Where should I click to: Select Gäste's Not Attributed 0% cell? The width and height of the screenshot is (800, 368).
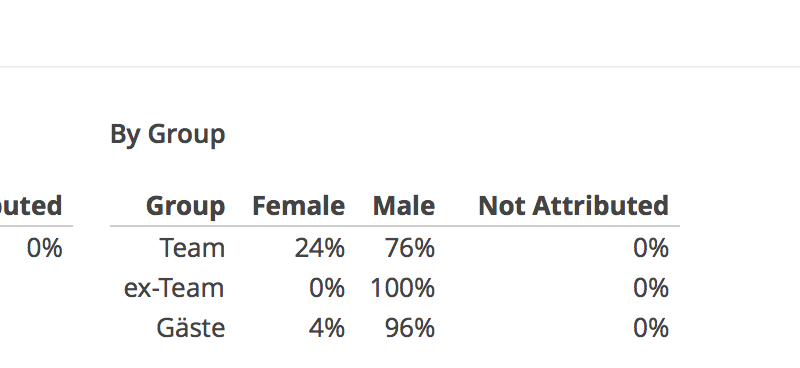[x=651, y=328]
